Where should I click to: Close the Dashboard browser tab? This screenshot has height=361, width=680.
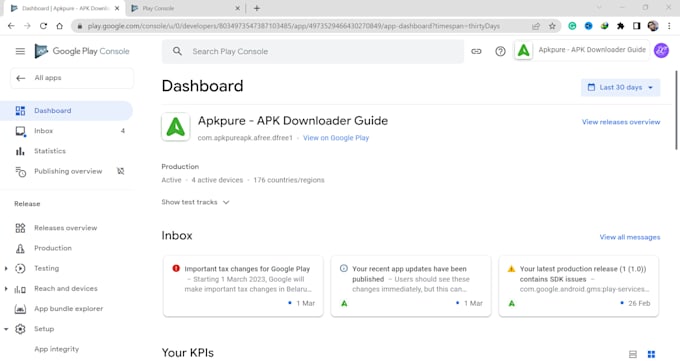click(117, 8)
